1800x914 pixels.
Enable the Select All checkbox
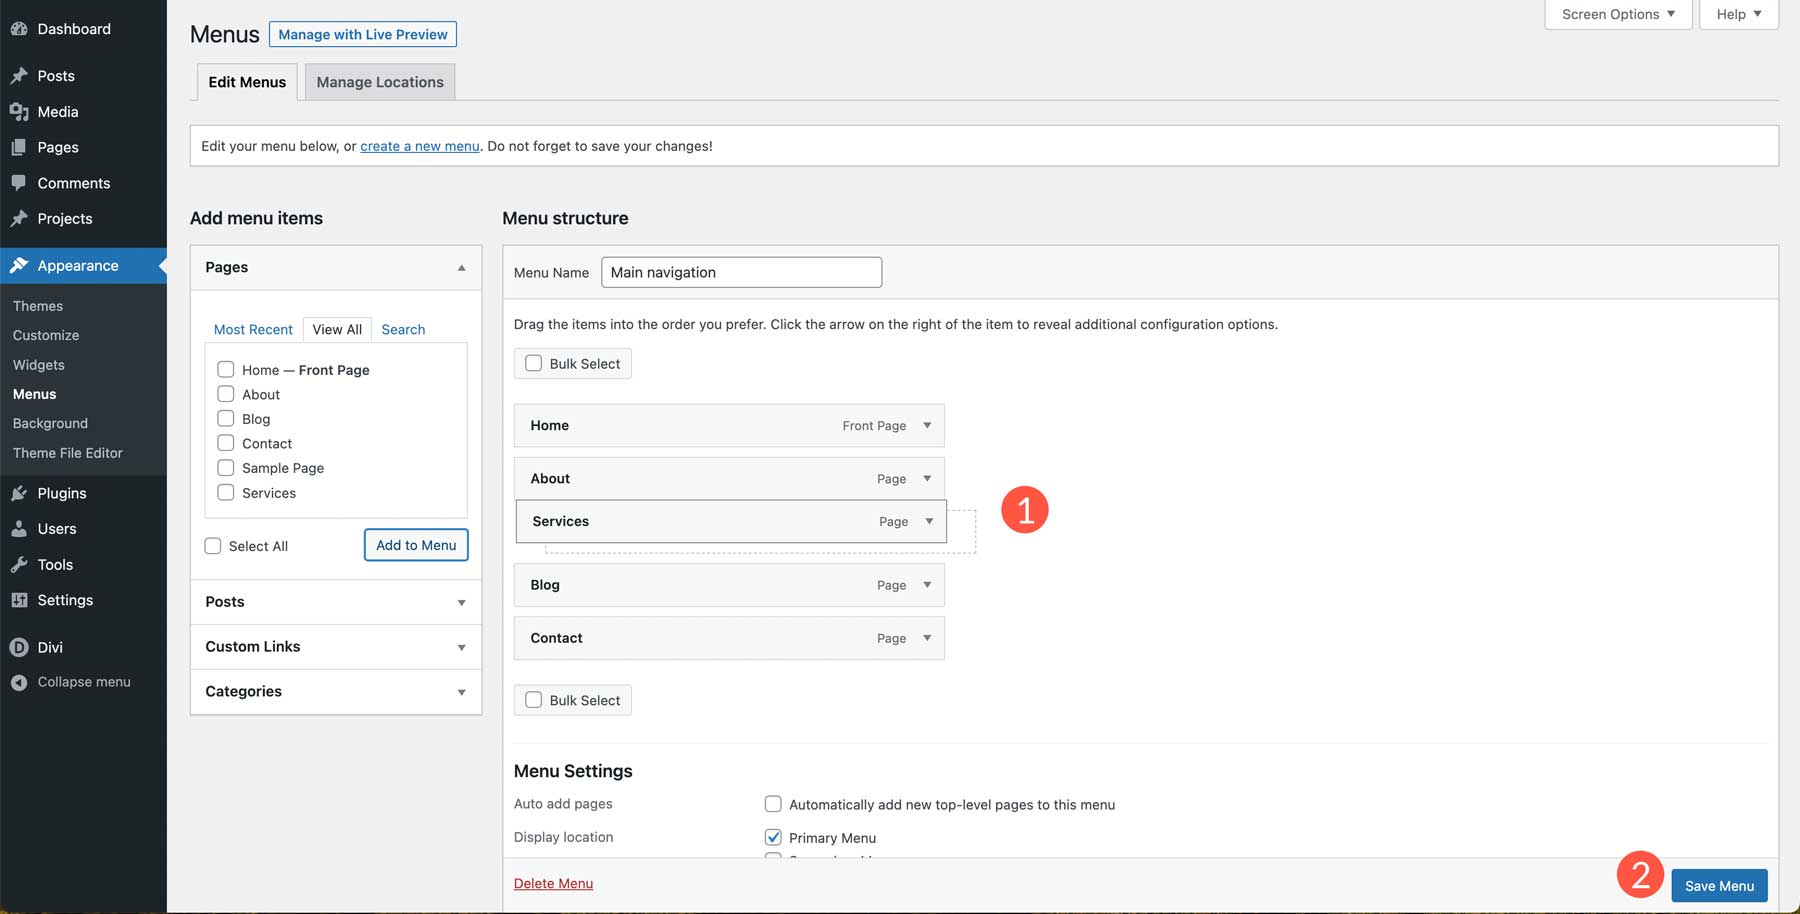pyautogui.click(x=213, y=546)
